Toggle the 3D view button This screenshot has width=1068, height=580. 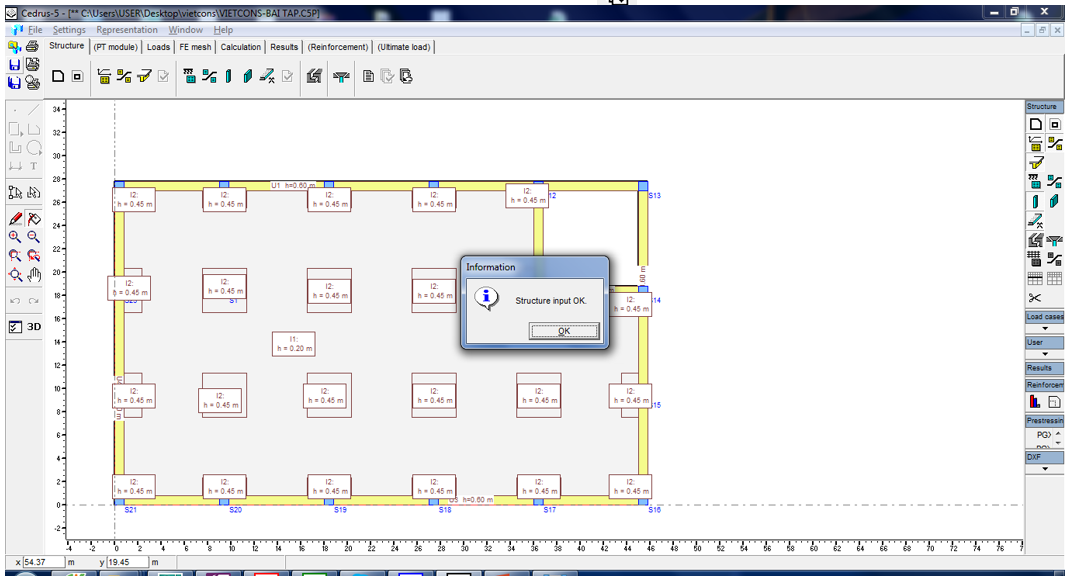(34, 327)
